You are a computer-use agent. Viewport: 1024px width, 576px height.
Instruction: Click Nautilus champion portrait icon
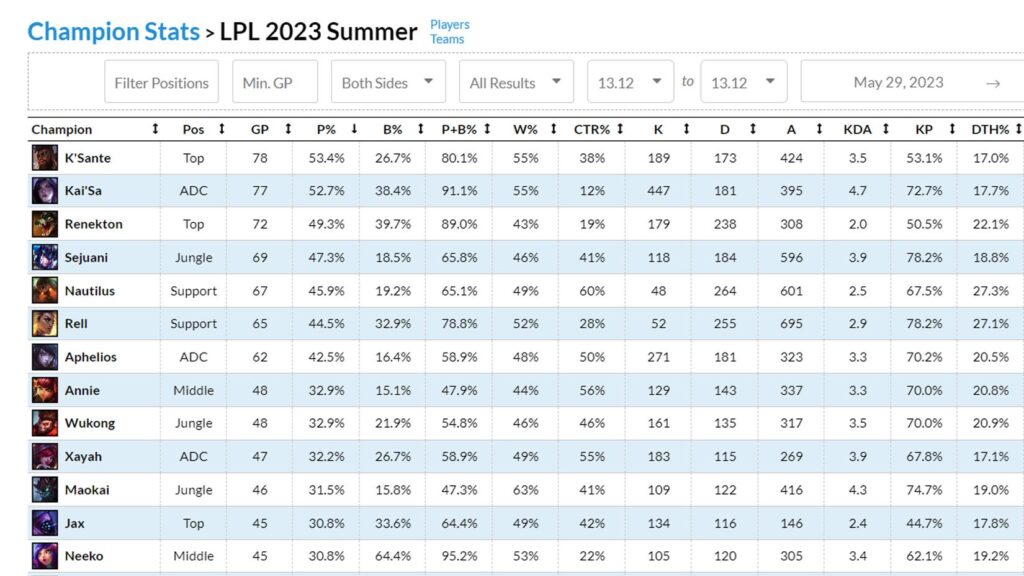pyautogui.click(x=44, y=291)
